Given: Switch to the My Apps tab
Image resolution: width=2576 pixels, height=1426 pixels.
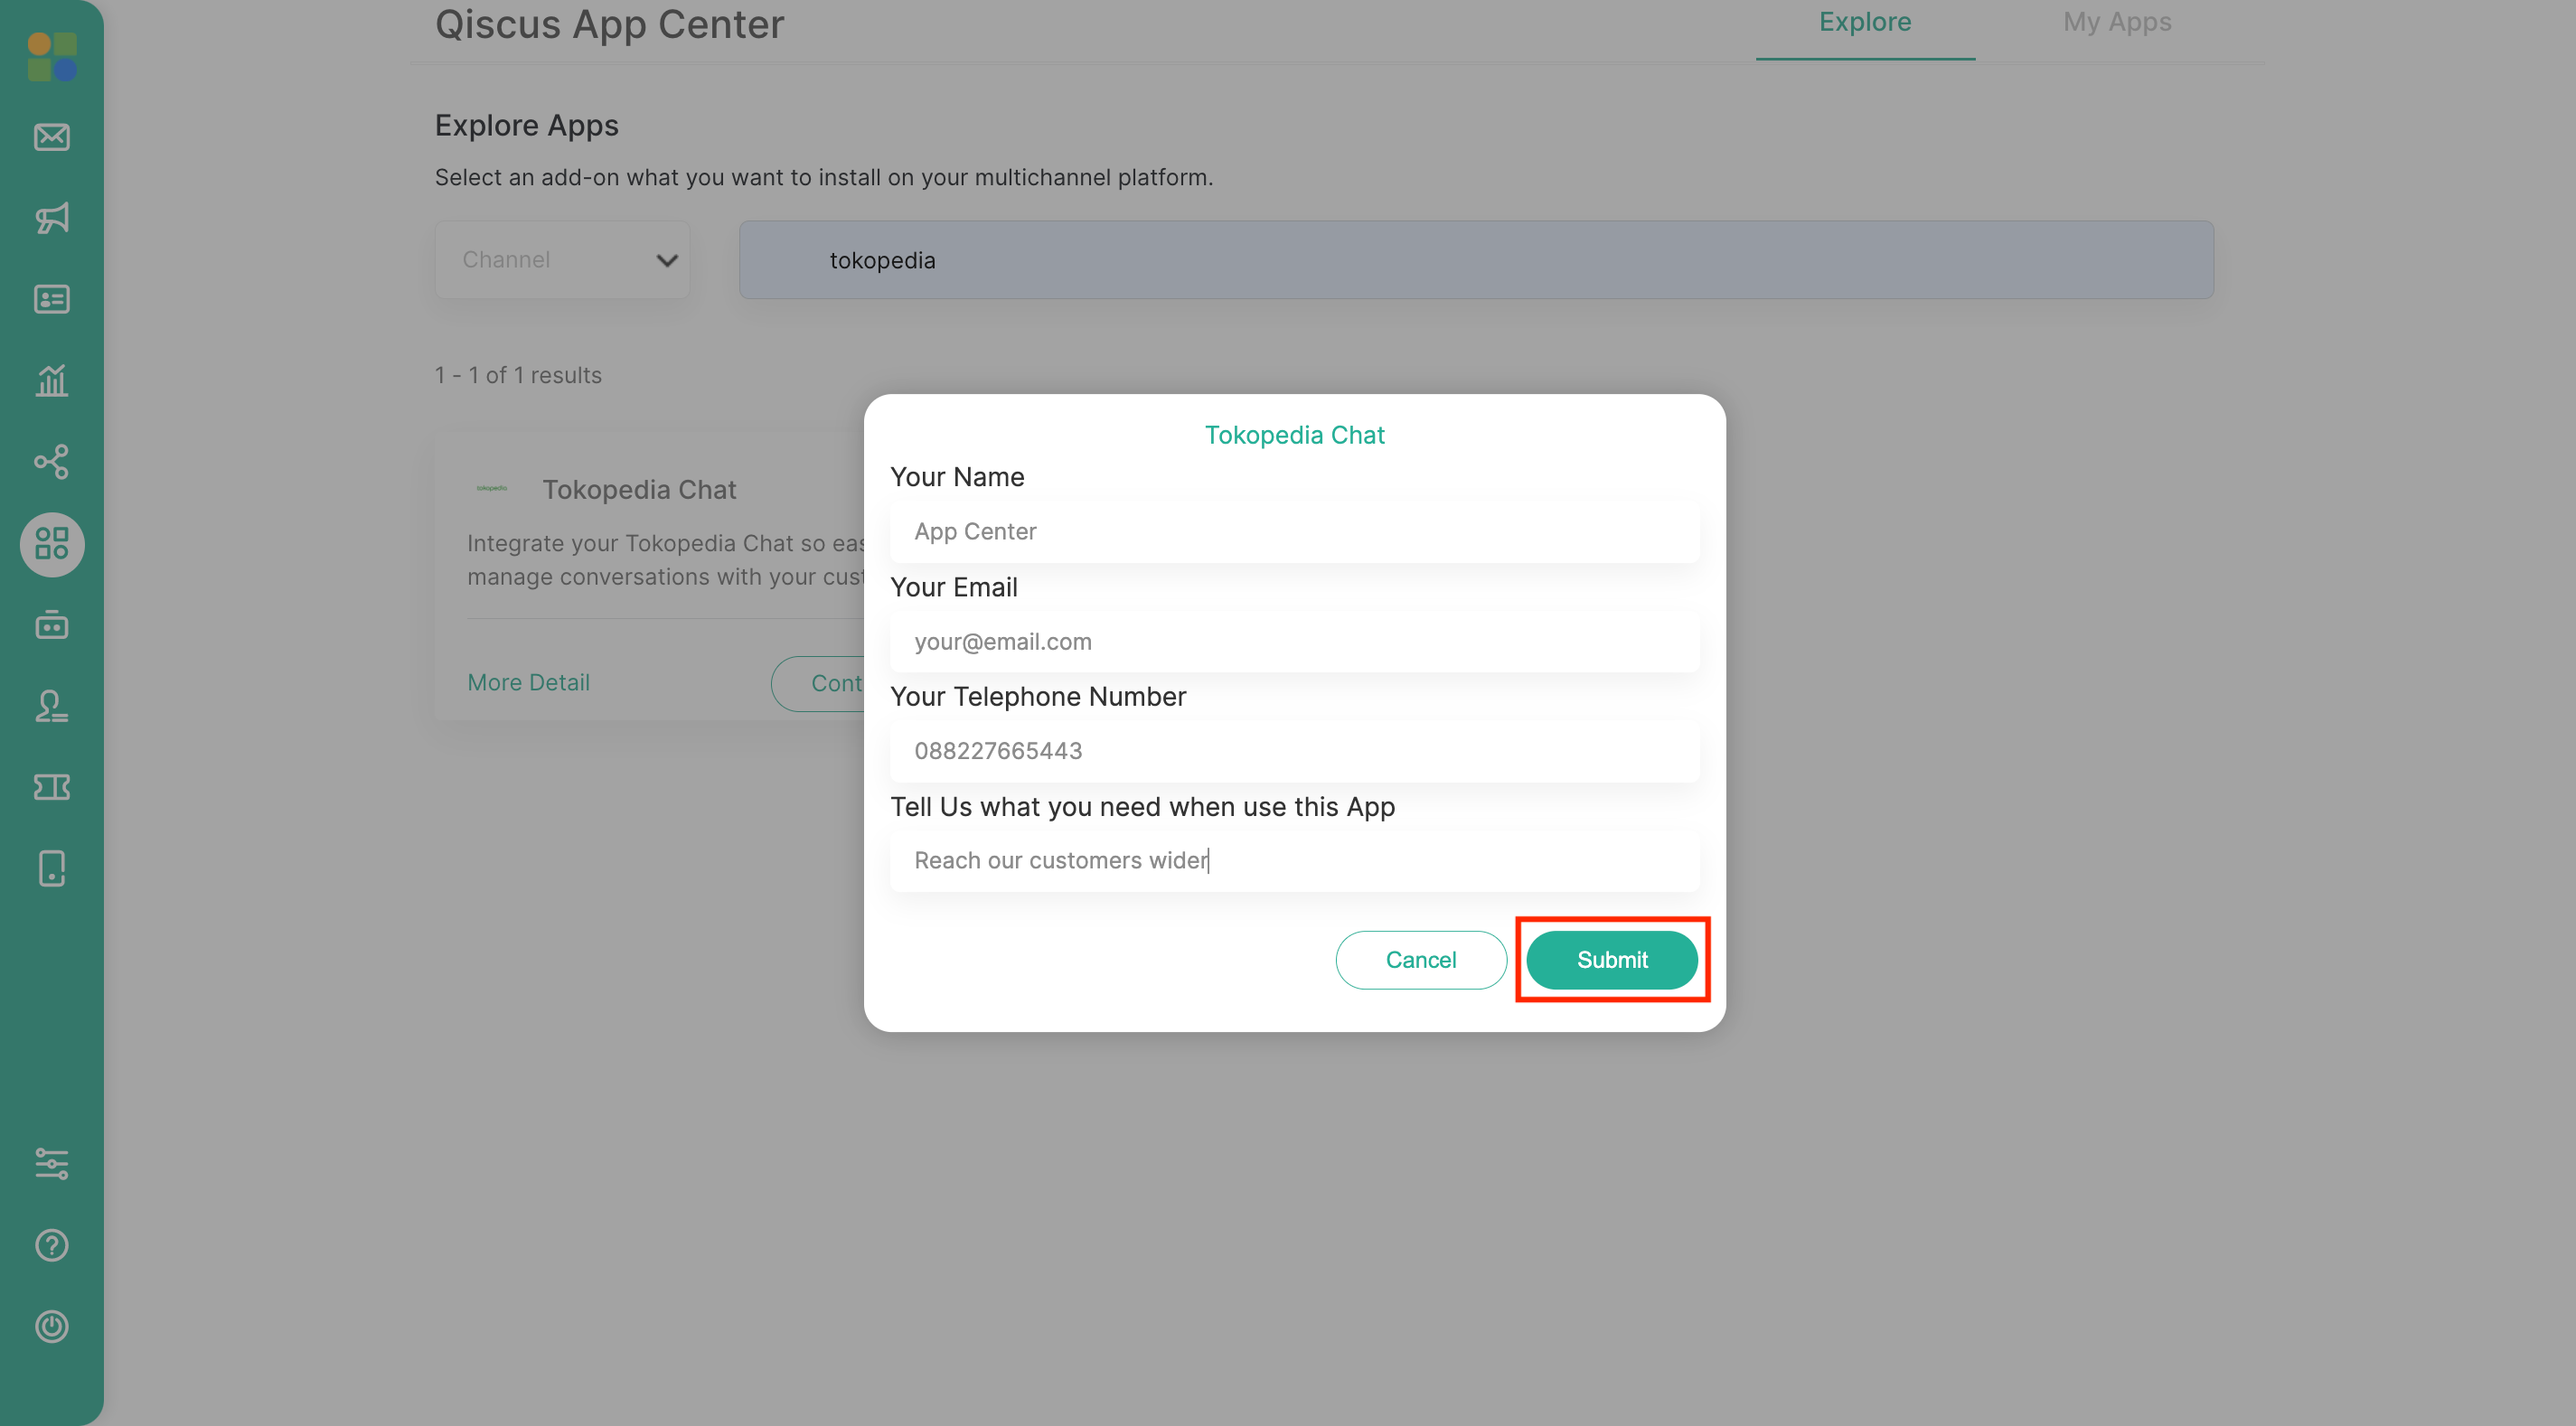Looking at the screenshot, I should (2117, 22).
